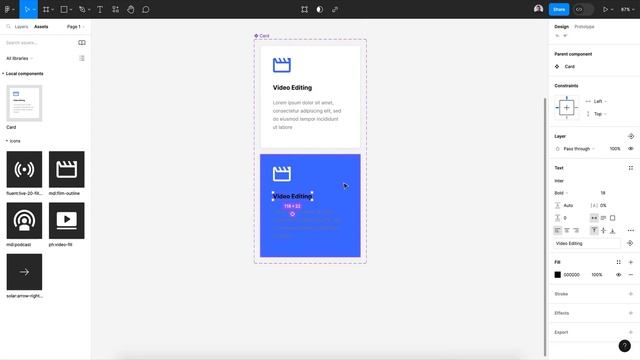Align text right
640x360 pixels.
576,231
